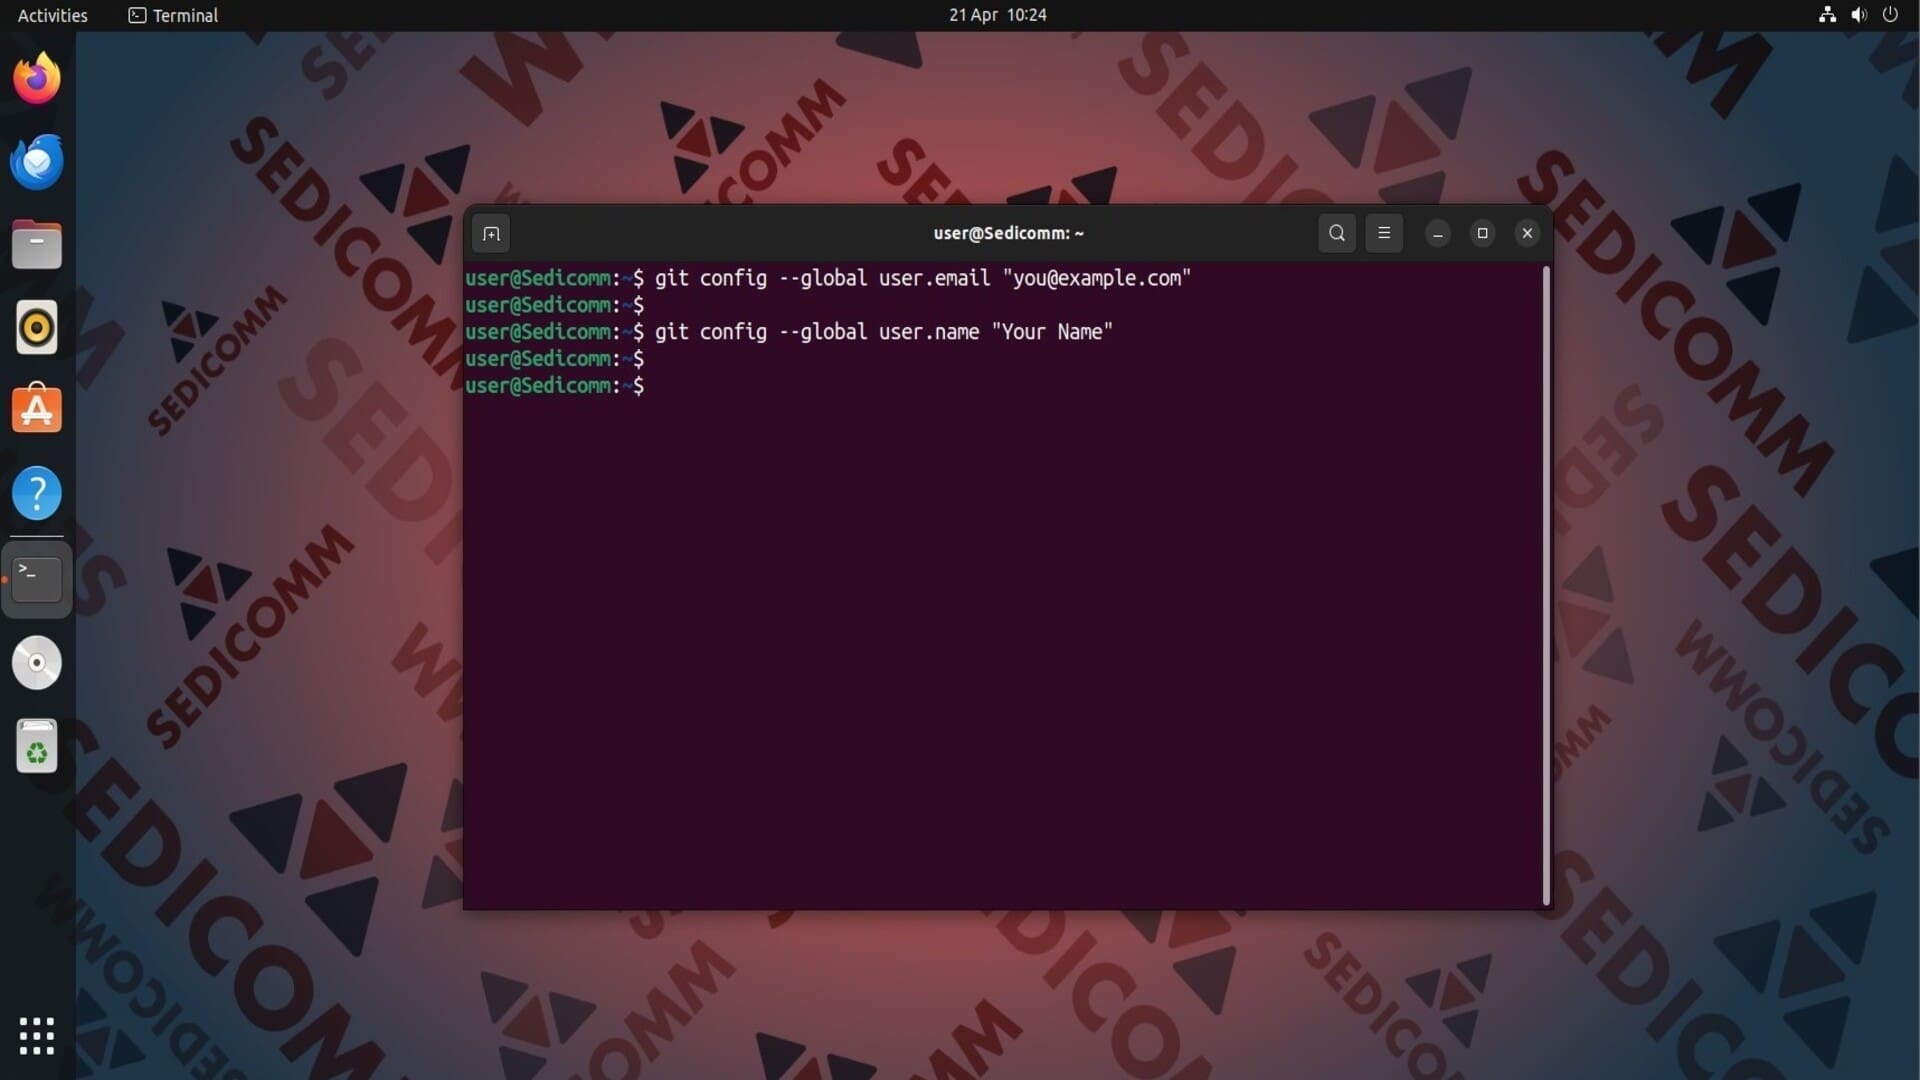Open the Terminal app menu
The height and width of the screenshot is (1080, 1920).
(174, 15)
